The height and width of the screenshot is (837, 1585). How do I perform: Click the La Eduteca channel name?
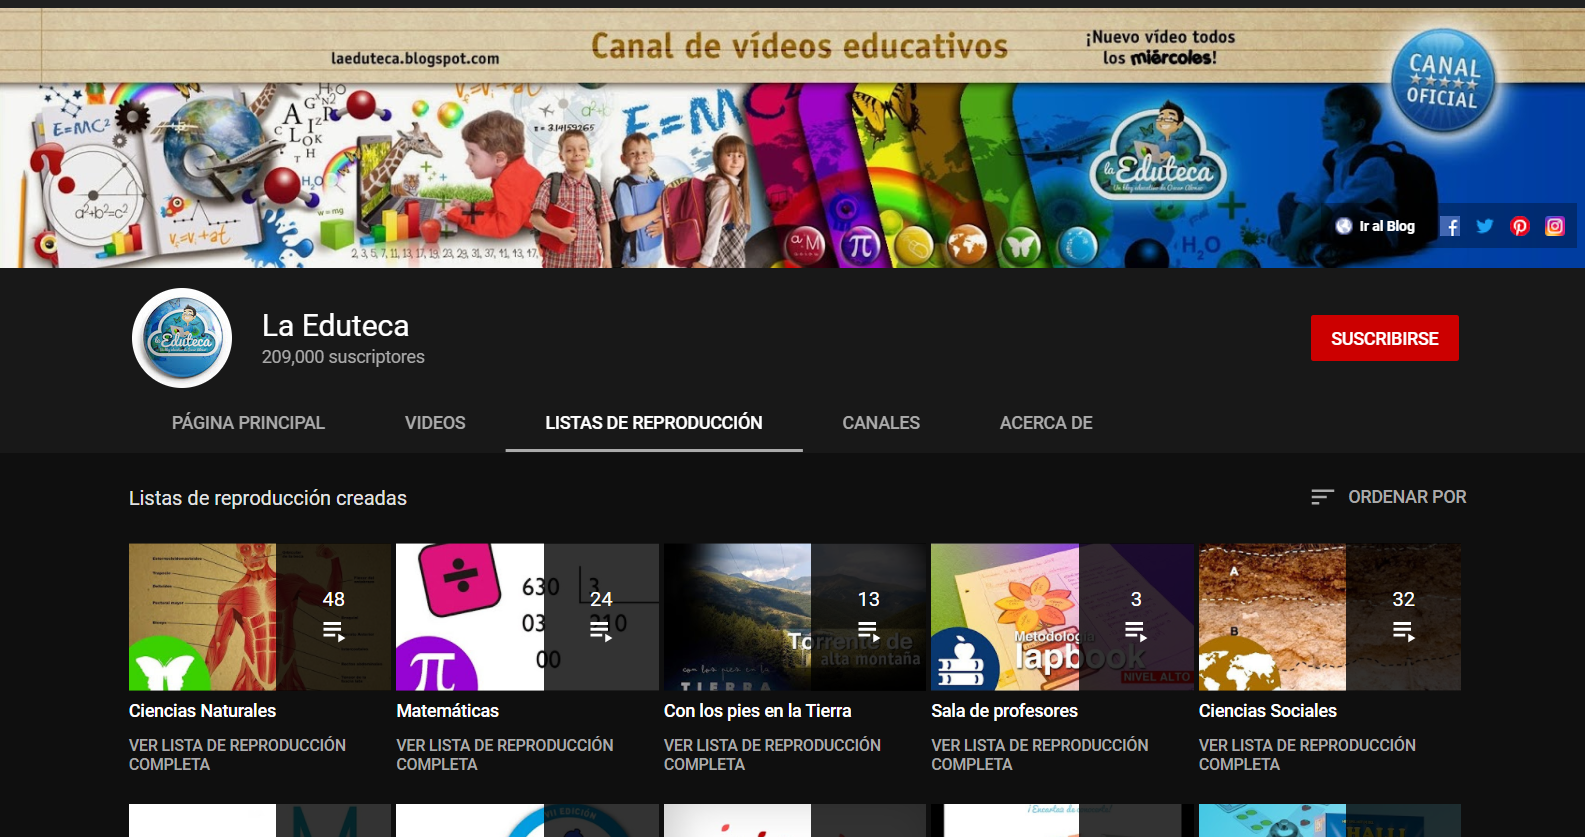[335, 326]
